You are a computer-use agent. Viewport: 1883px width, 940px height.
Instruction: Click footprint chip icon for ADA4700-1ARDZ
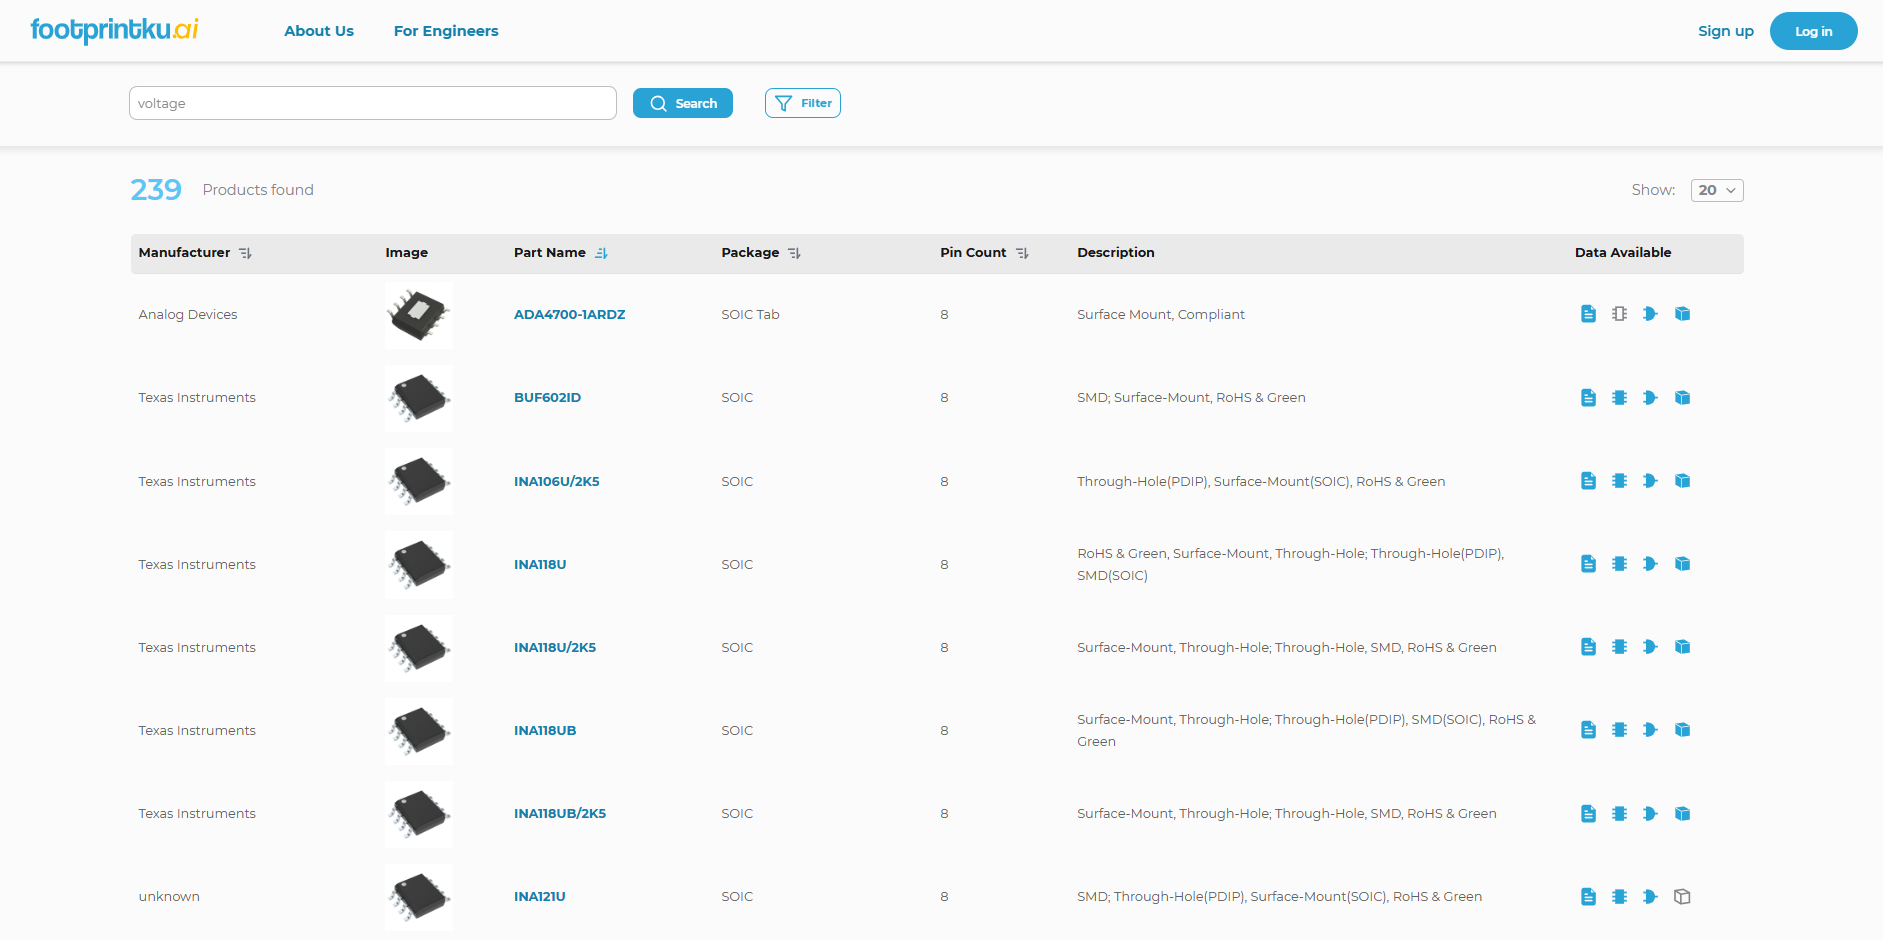(1619, 314)
